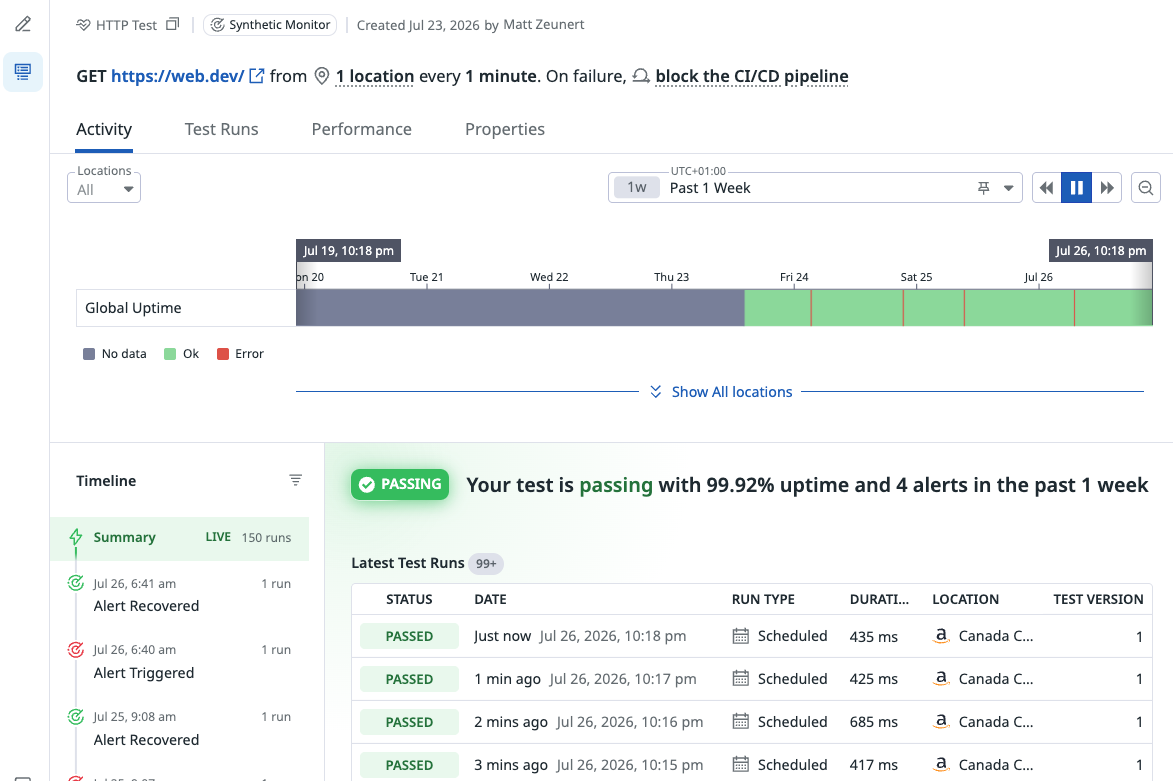
Task: Open block the CI/CD pipeline setting
Action: (752, 76)
